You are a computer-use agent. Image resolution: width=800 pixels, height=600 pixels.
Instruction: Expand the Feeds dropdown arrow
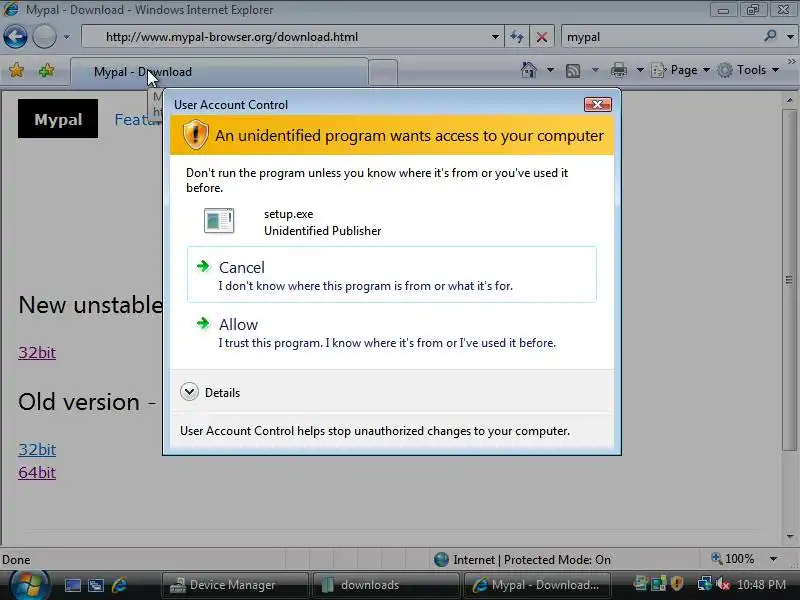coord(595,70)
